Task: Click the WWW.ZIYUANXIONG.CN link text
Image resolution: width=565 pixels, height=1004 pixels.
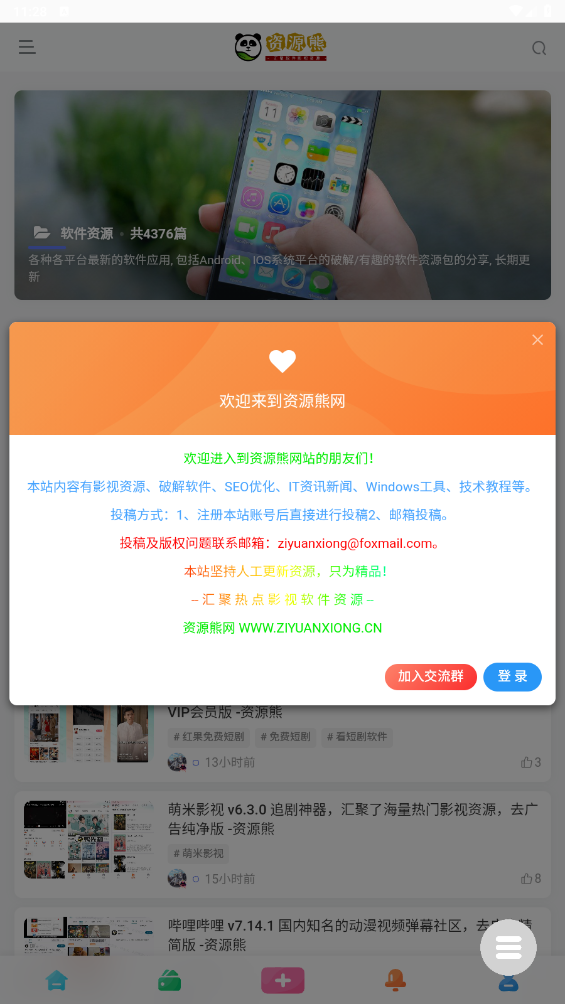Action: 310,628
